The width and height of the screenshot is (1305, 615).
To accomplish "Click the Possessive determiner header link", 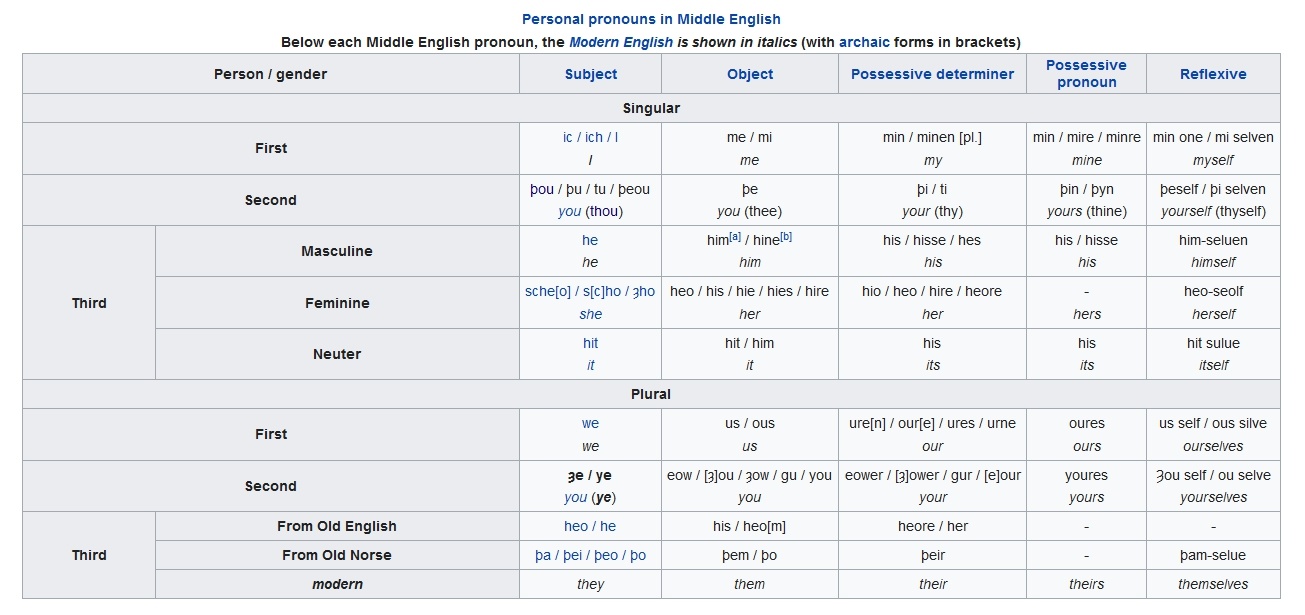I will [x=932, y=74].
